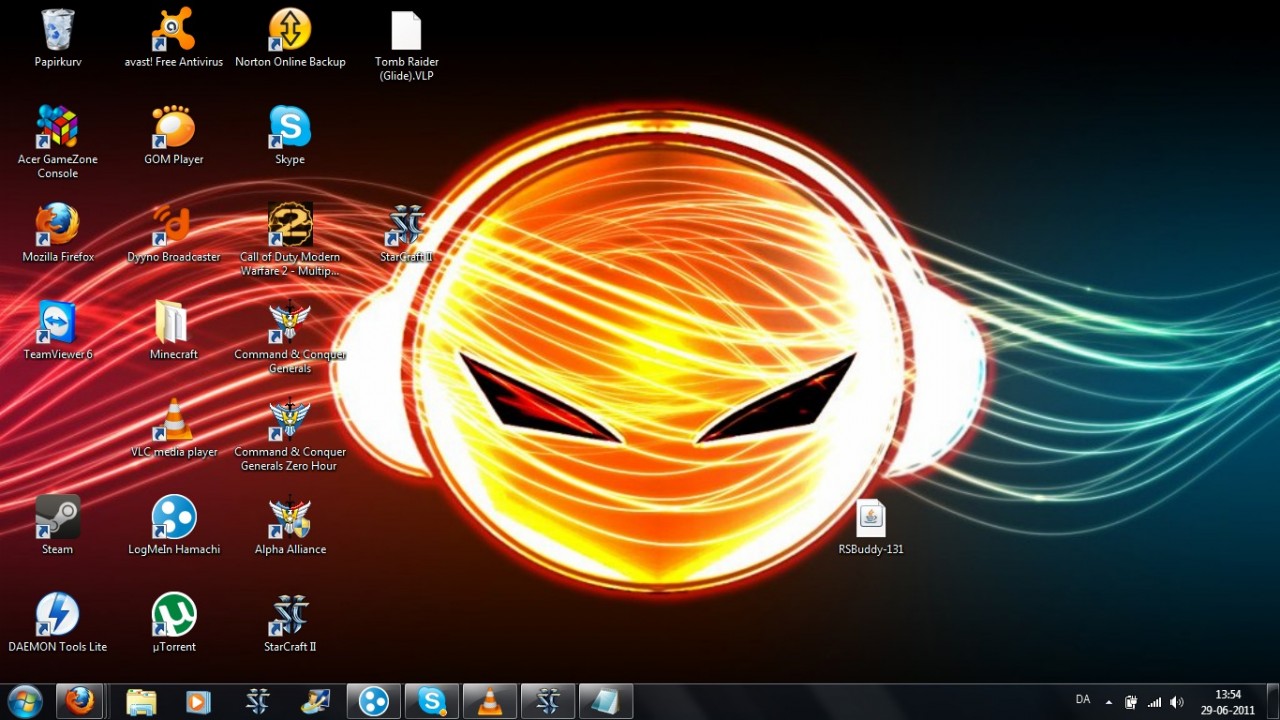
Task: Open the network signal tray icon
Action: [x=1155, y=702]
